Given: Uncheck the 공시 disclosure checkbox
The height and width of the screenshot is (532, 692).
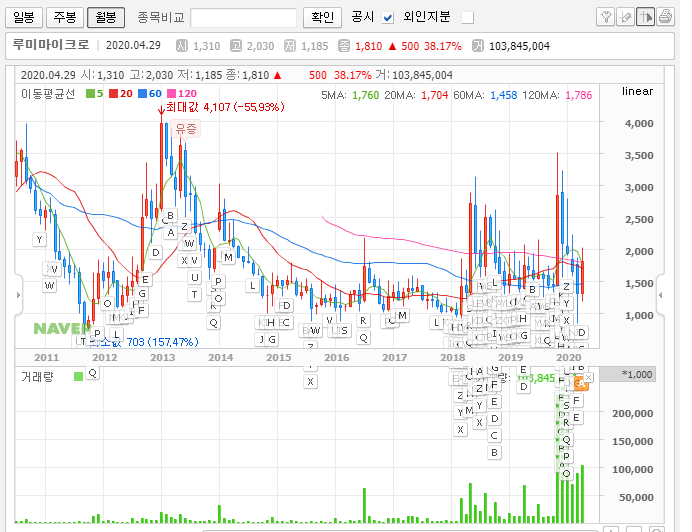Looking at the screenshot, I should click(x=387, y=18).
